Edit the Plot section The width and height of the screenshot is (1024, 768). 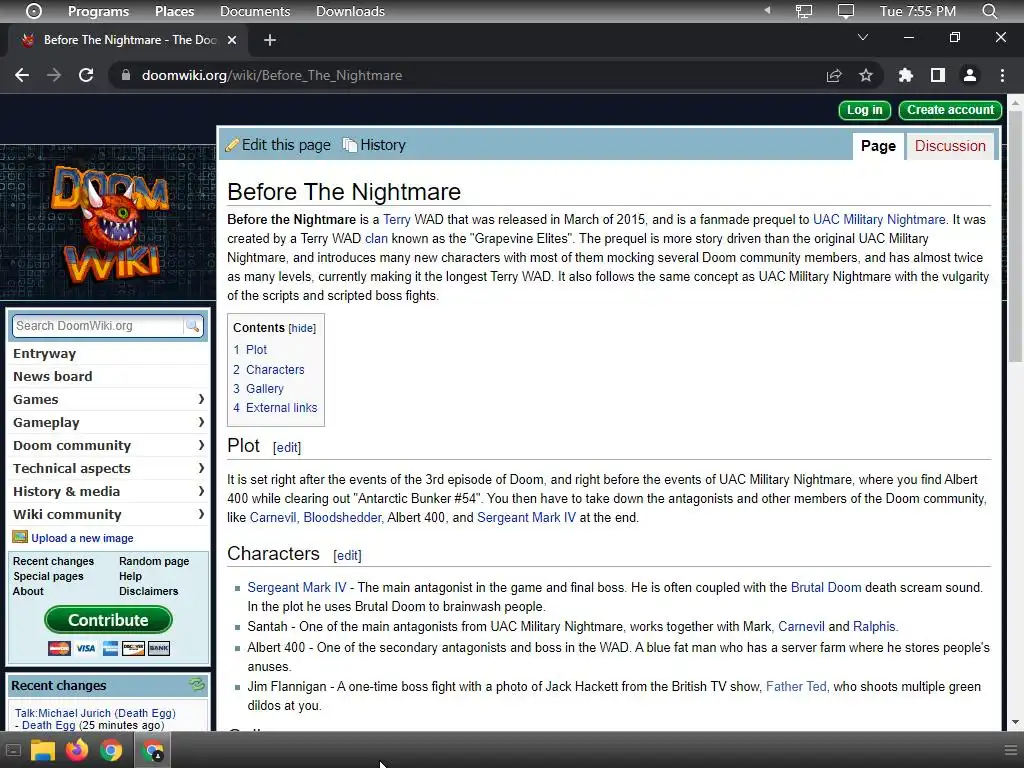pyautogui.click(x=287, y=447)
